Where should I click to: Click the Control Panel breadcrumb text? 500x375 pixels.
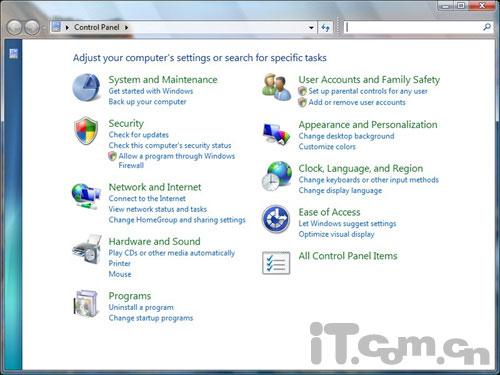[x=97, y=27]
